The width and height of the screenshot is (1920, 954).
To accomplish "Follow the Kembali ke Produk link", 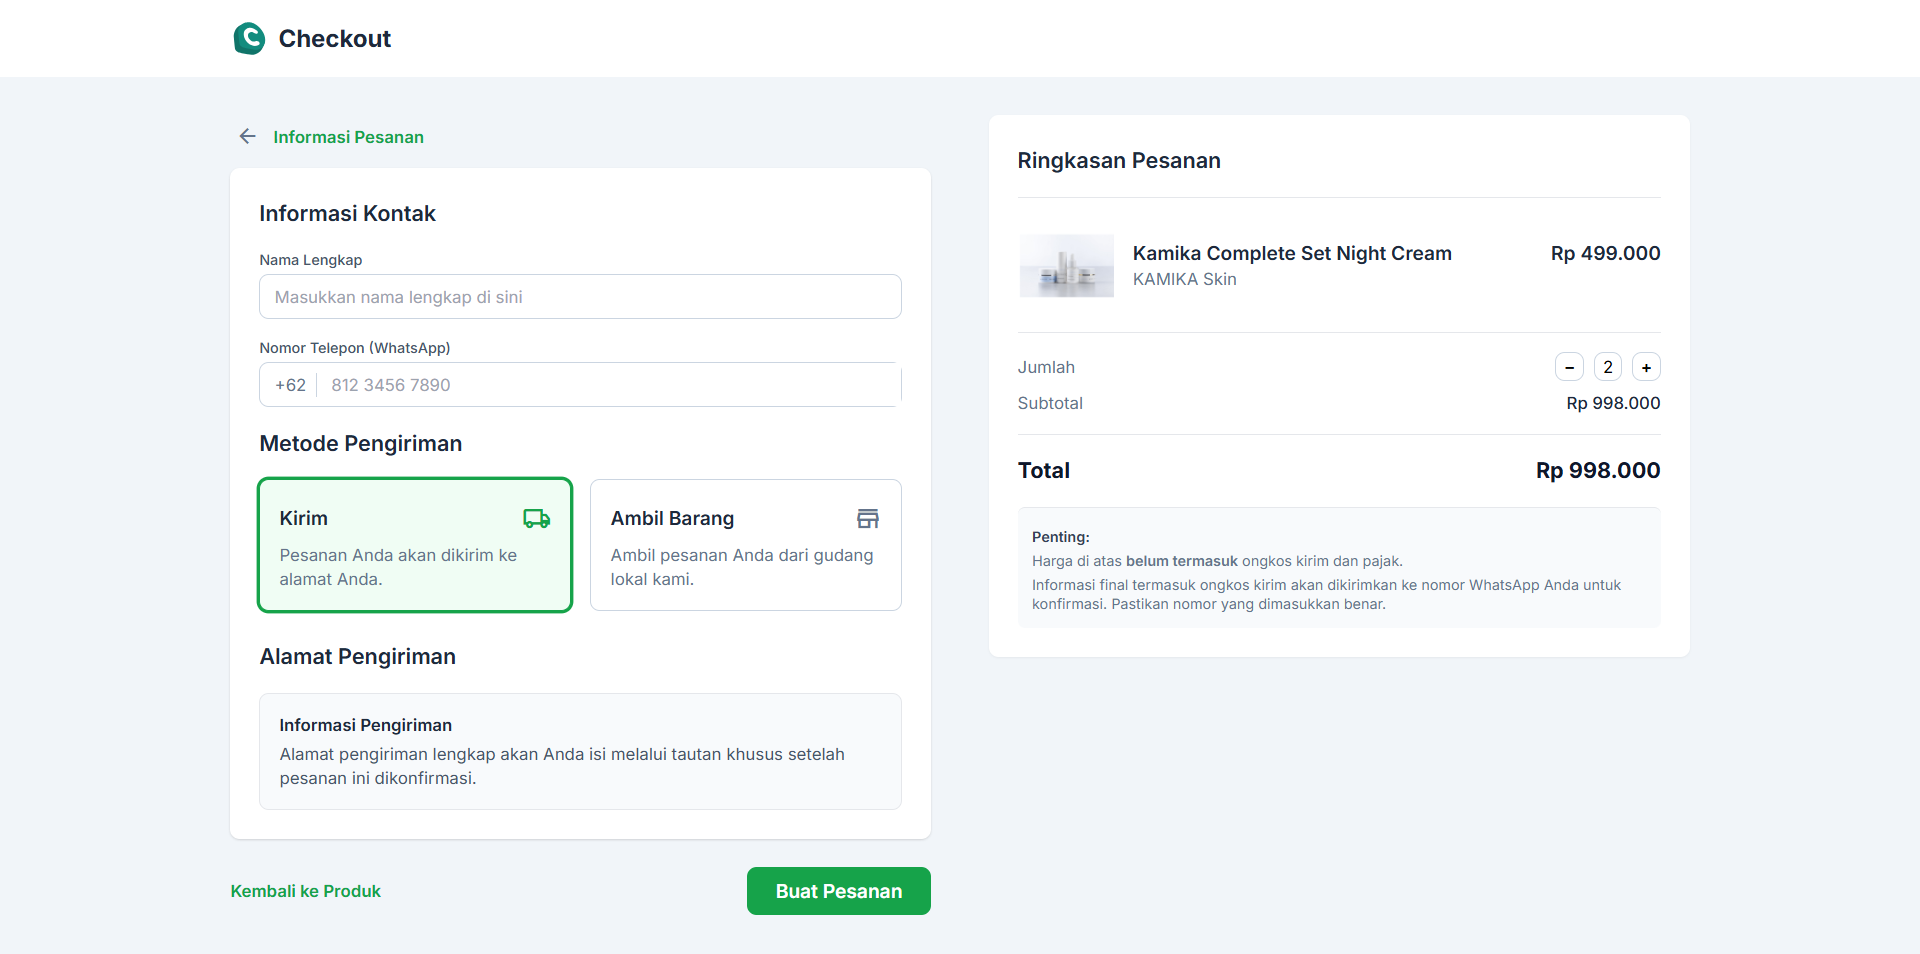I will (x=305, y=891).
